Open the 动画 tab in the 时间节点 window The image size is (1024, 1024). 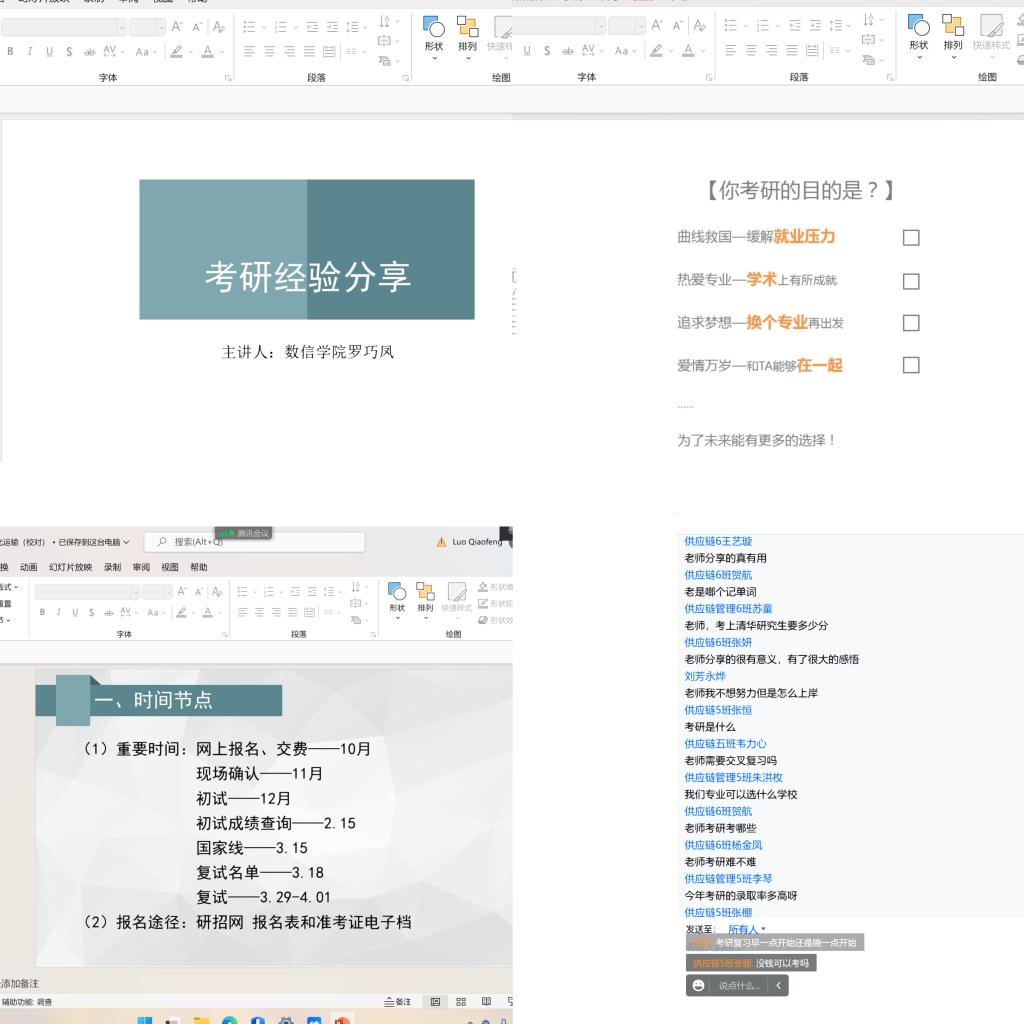tap(29, 567)
